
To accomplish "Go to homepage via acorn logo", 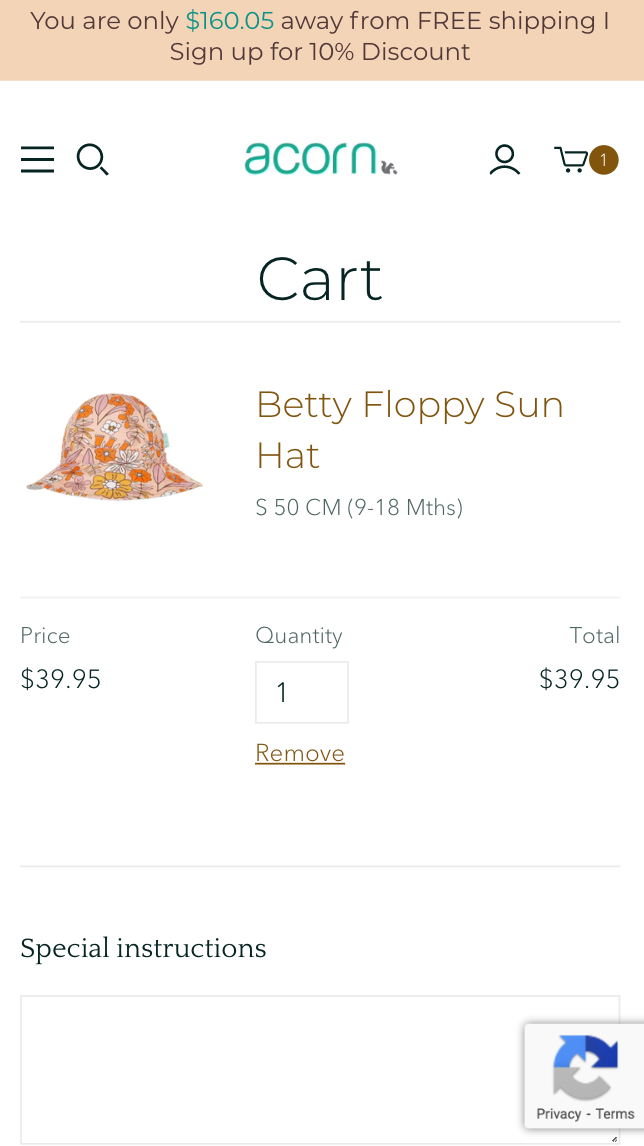I will [x=320, y=159].
